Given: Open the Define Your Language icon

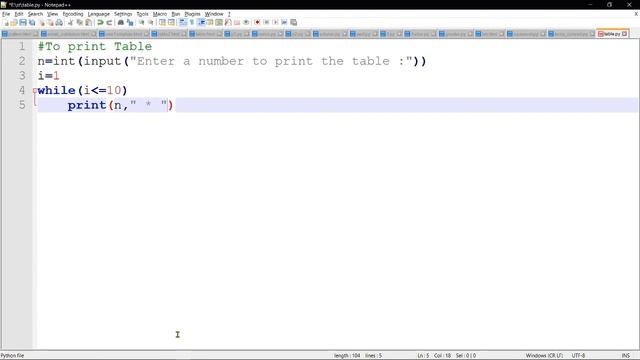Looking at the screenshot, I should coord(210,22).
